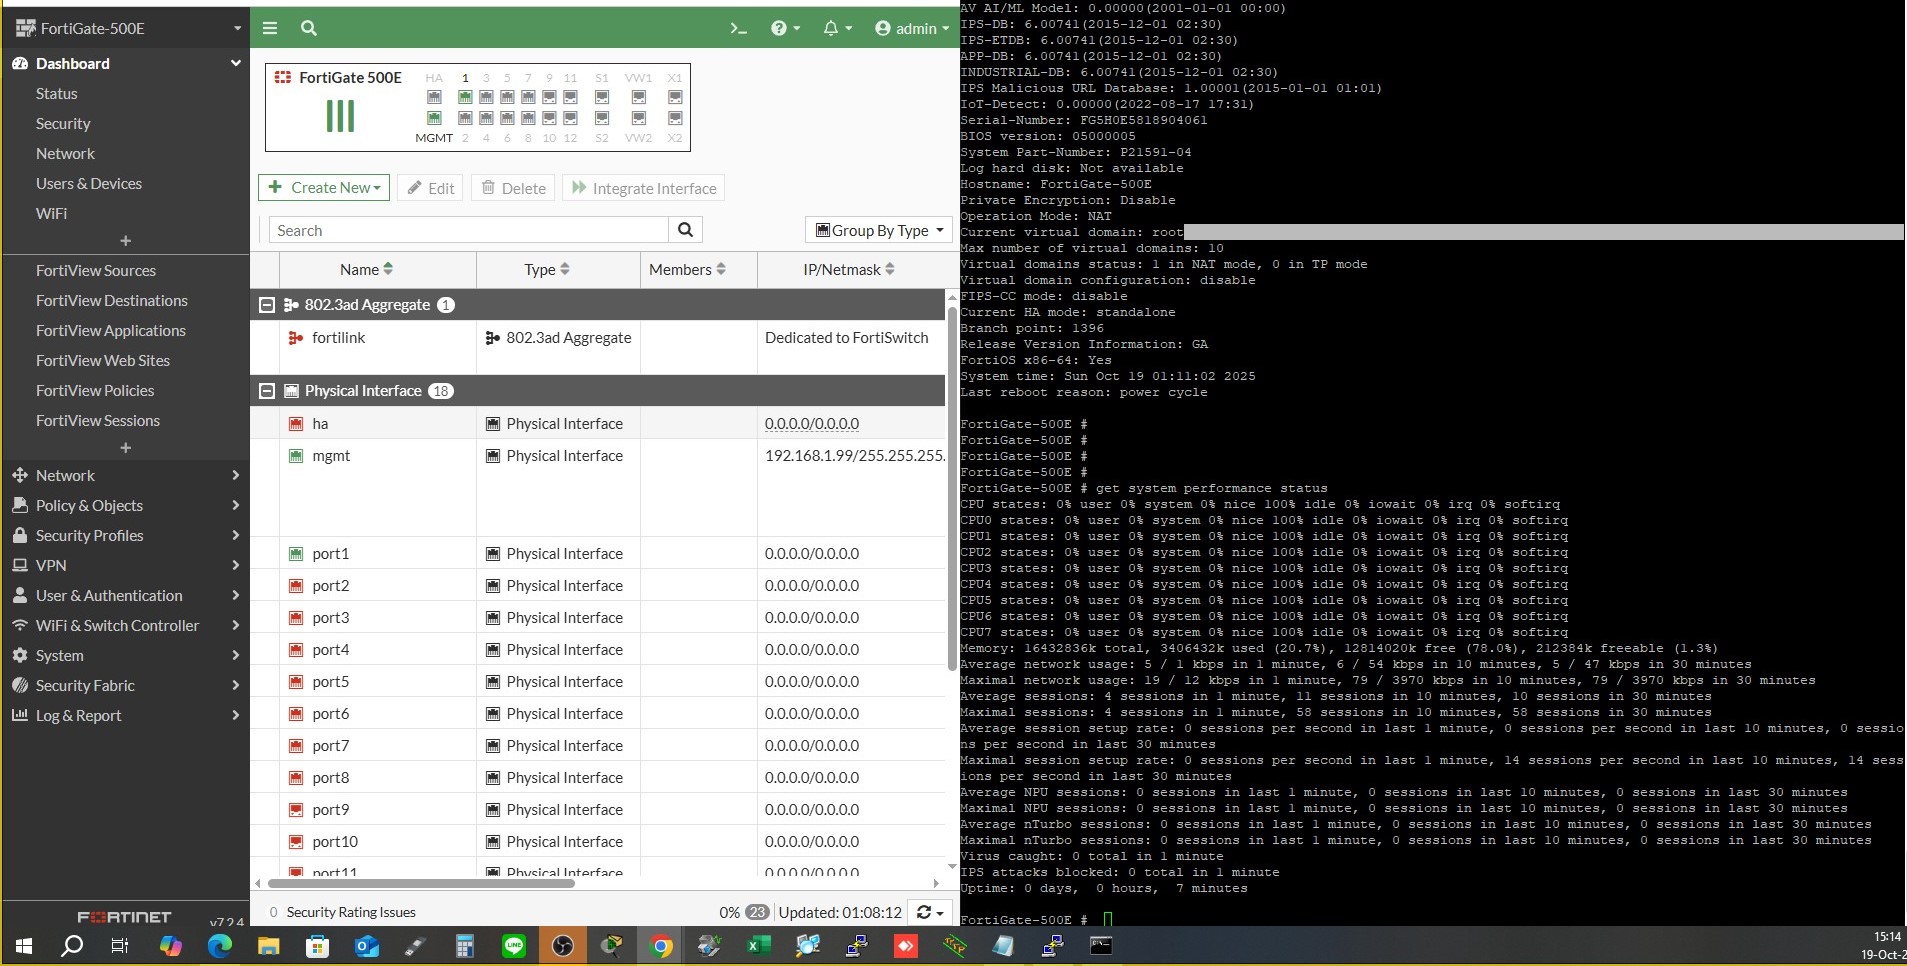Viewport: 1907px width, 966px height.
Task: Click the Integrate Interface button
Action: 643,188
